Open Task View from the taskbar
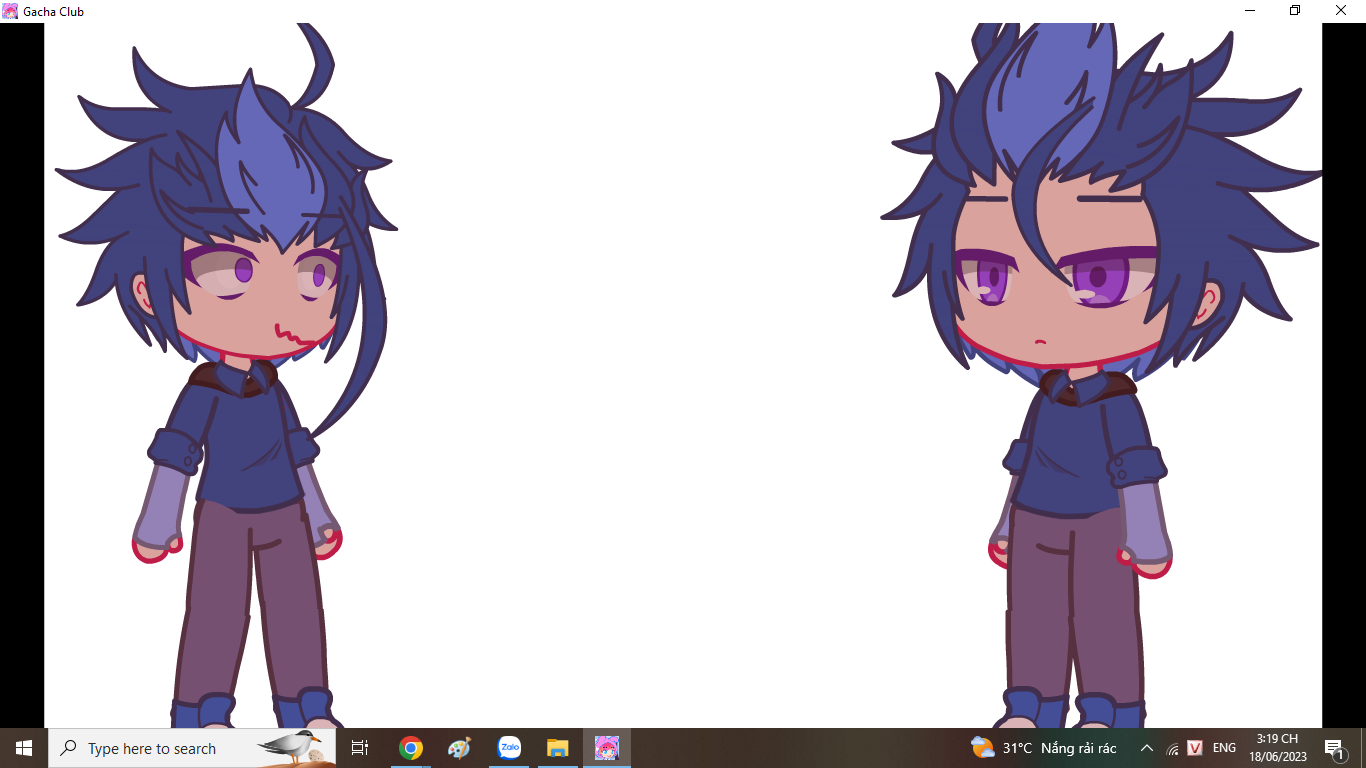The width and height of the screenshot is (1366, 768). click(360, 748)
